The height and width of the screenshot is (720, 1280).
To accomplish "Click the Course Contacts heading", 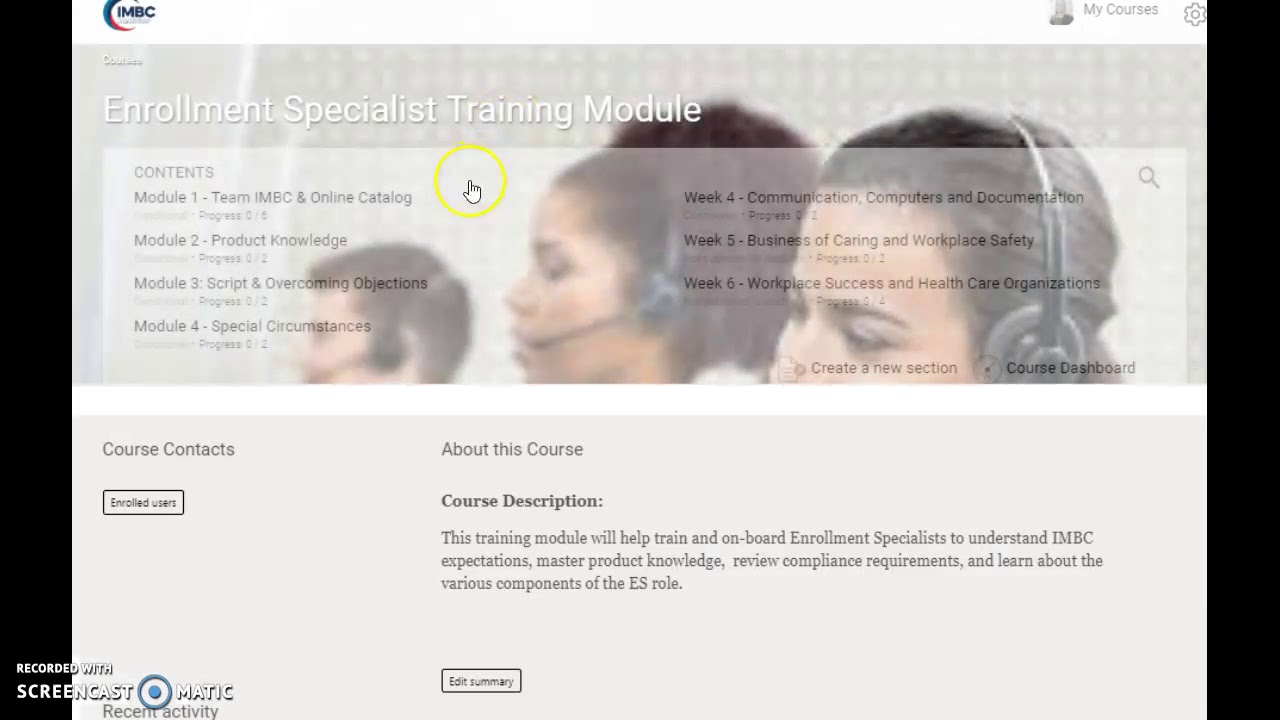I will [x=168, y=450].
